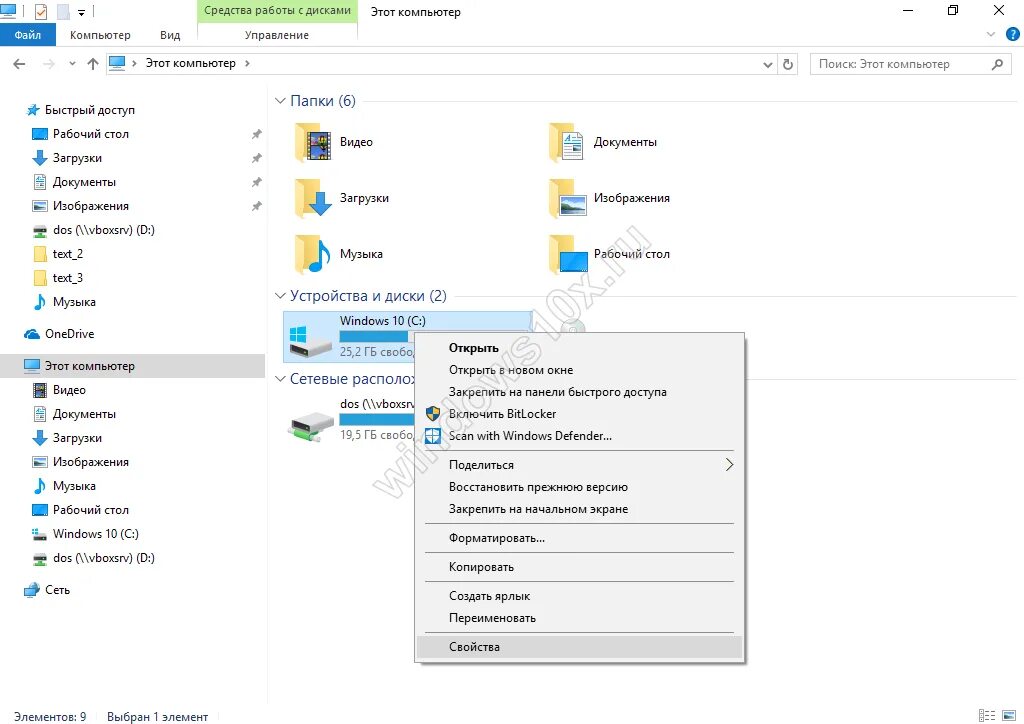1024x724 pixels.
Task: Choose Создать ярлык in the context menu
Action: click(x=579, y=596)
